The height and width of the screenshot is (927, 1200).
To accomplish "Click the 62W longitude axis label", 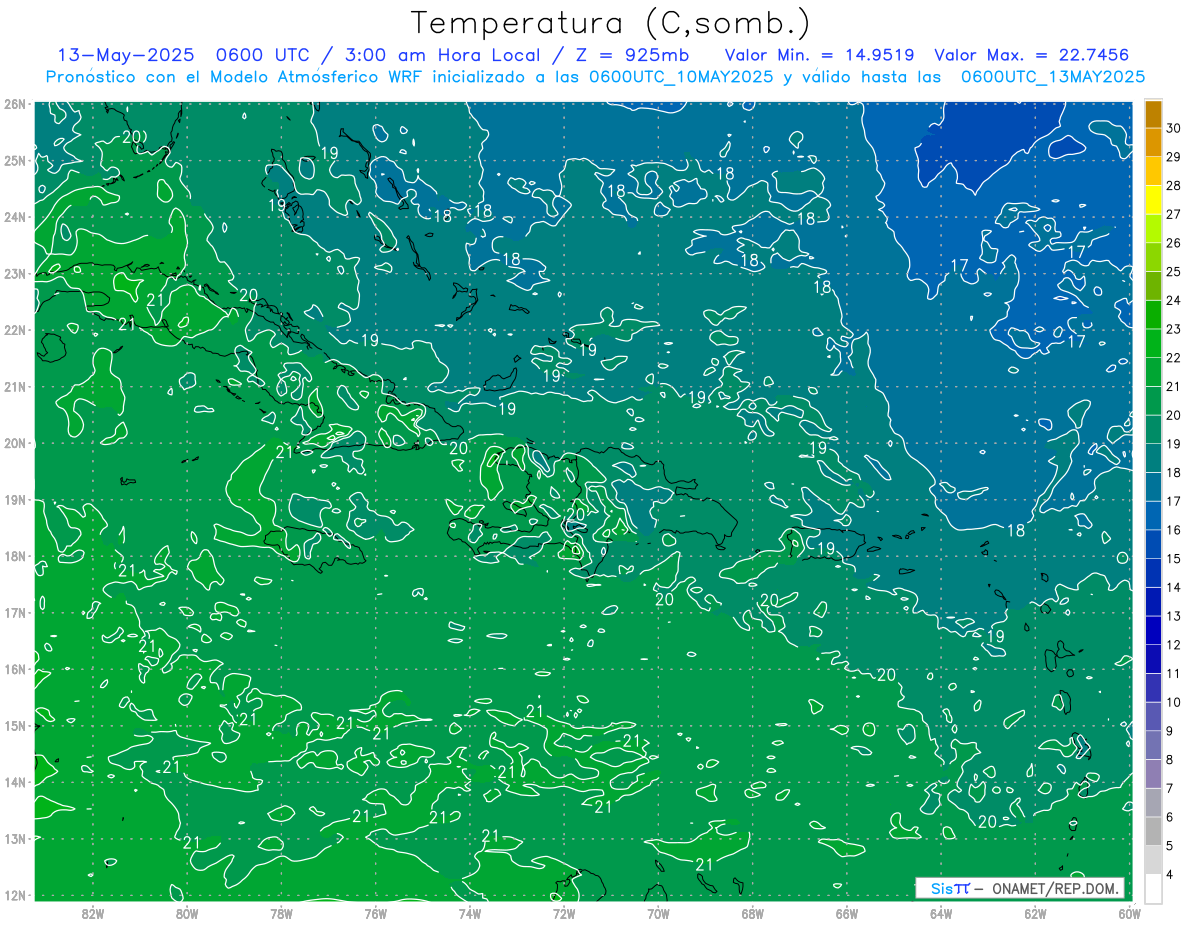I will coord(1035,913).
